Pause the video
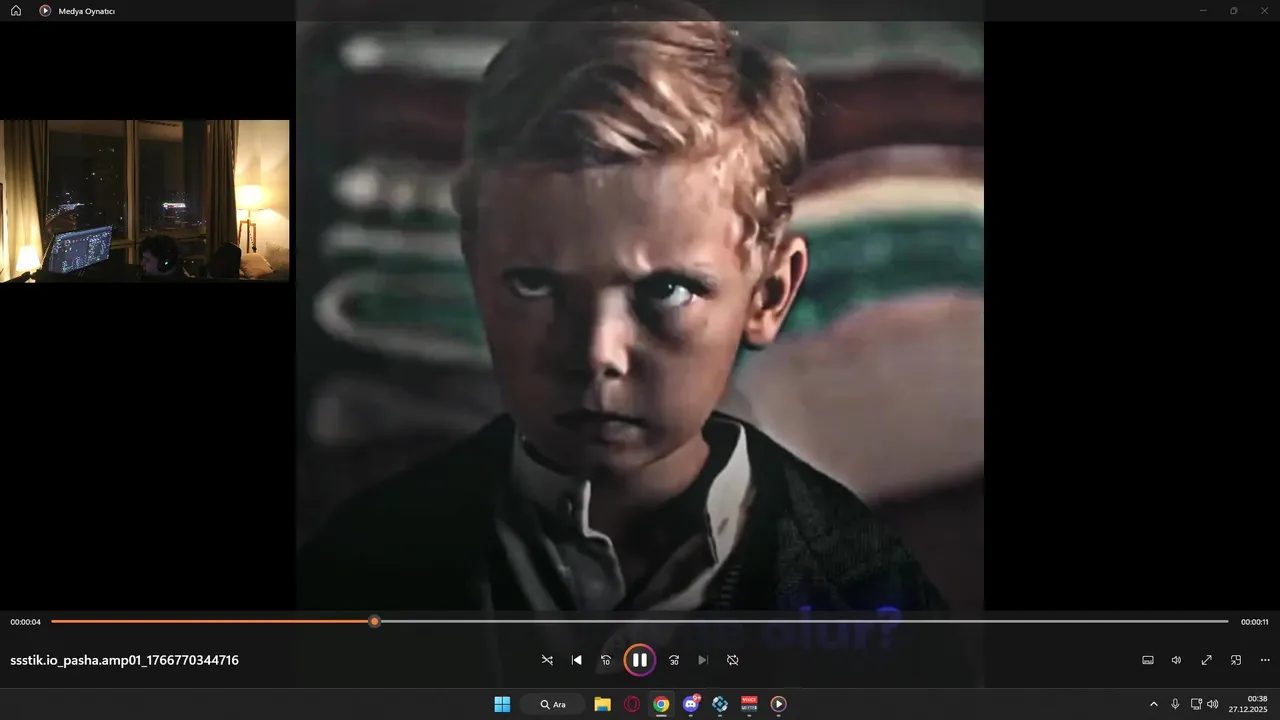This screenshot has width=1280, height=720. coord(639,660)
